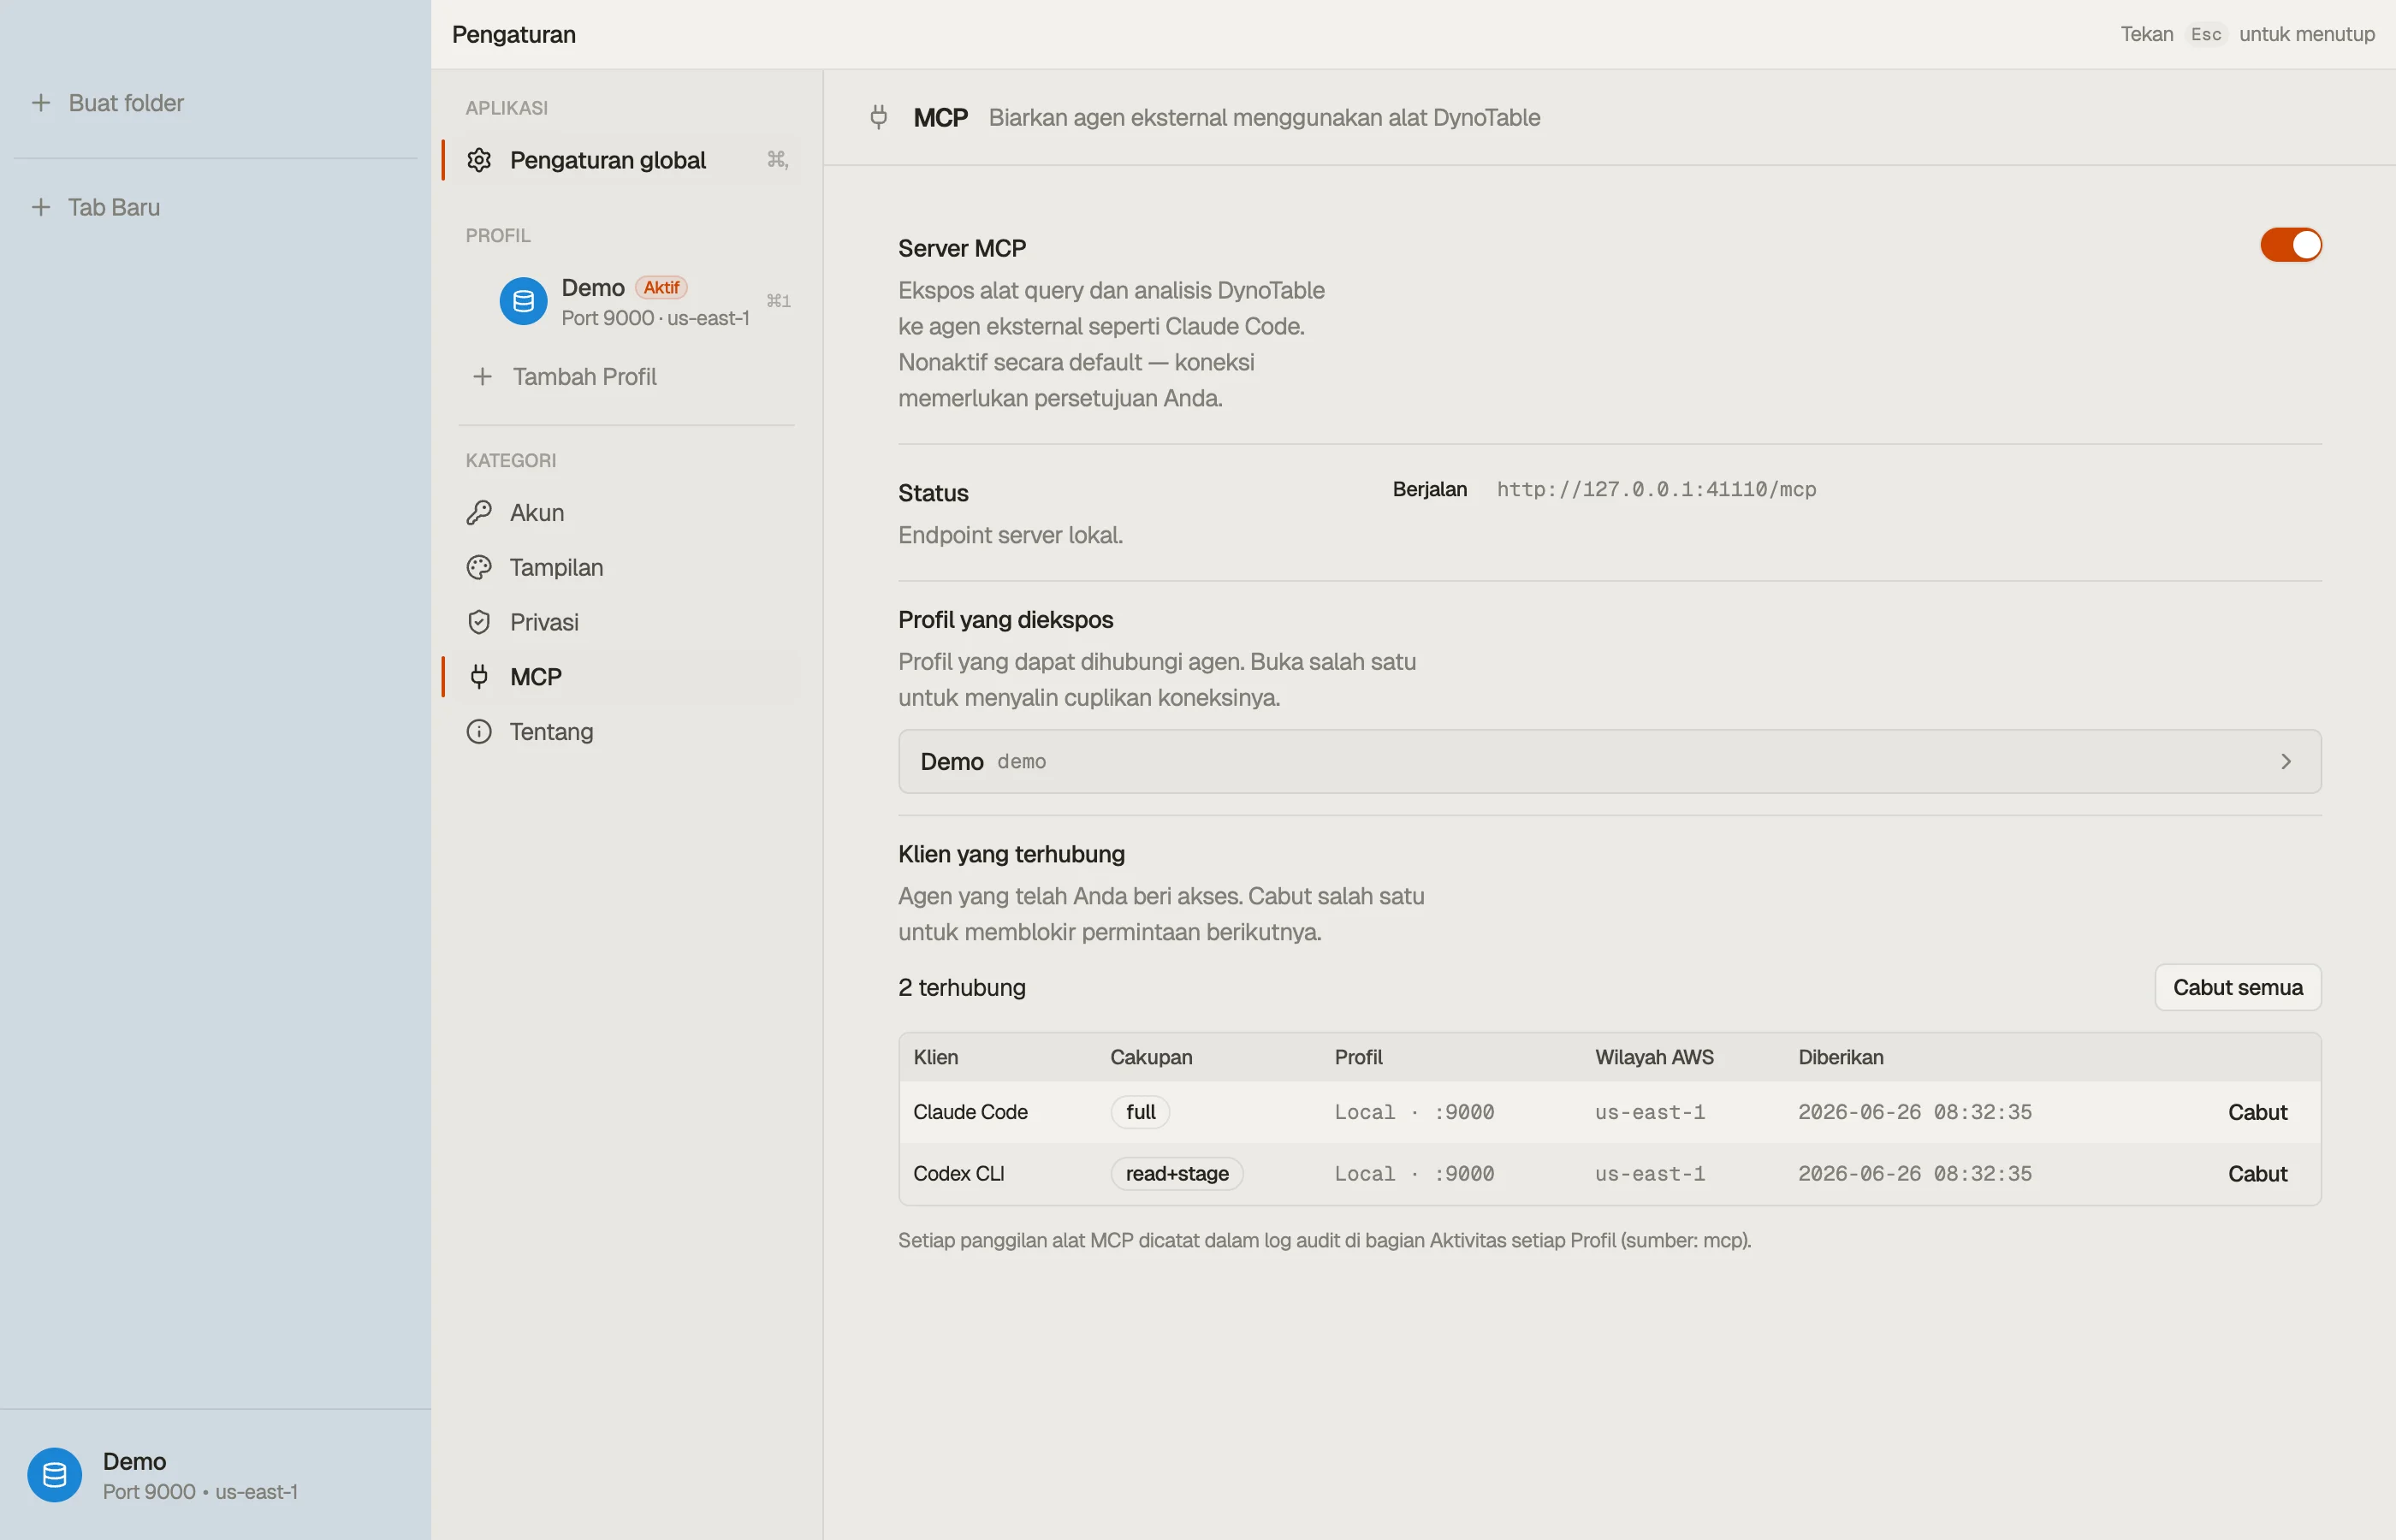Click the Demo database icon at bottom left
Image resolution: width=2396 pixels, height=1540 pixels.
pyautogui.click(x=54, y=1475)
